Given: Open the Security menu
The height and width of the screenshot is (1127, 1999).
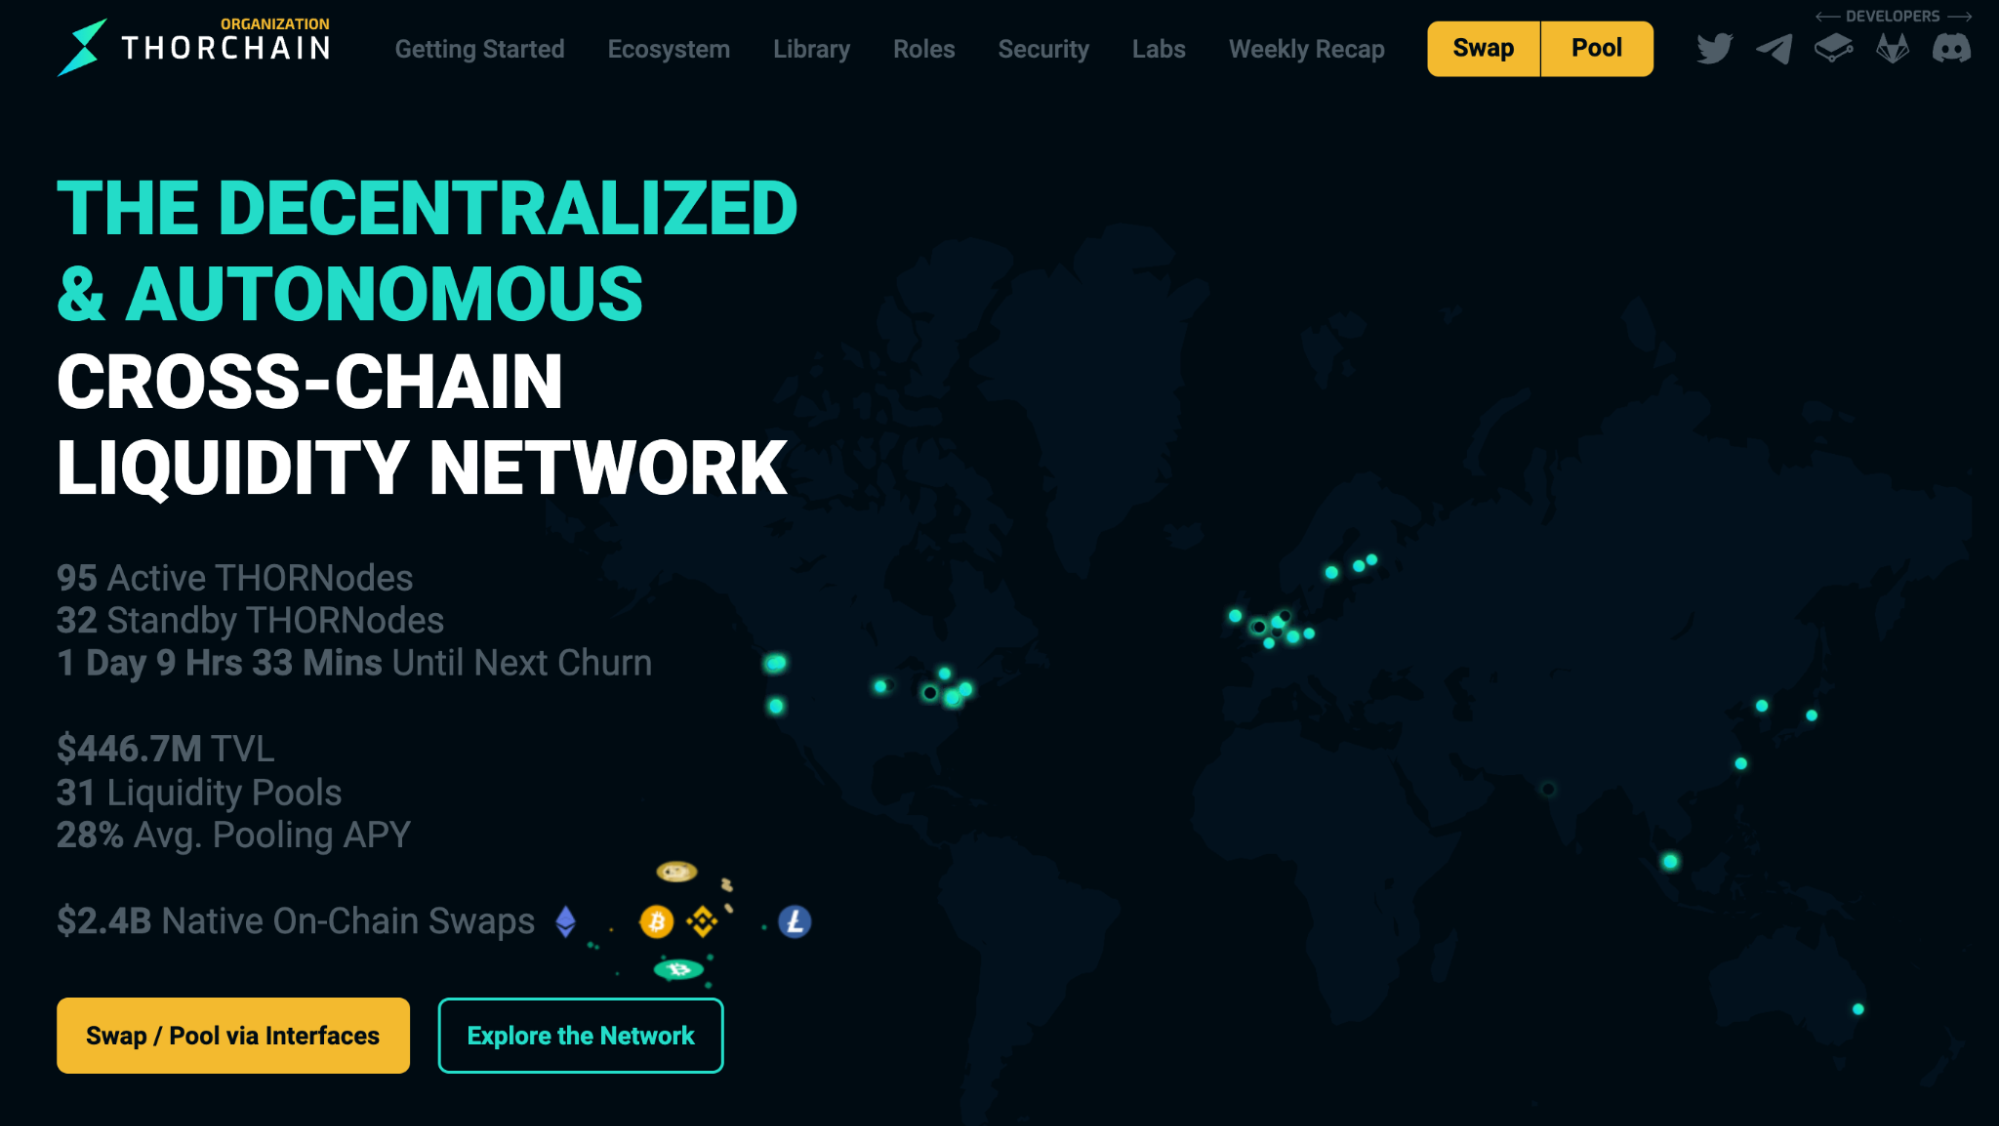Looking at the screenshot, I should [x=1044, y=49].
